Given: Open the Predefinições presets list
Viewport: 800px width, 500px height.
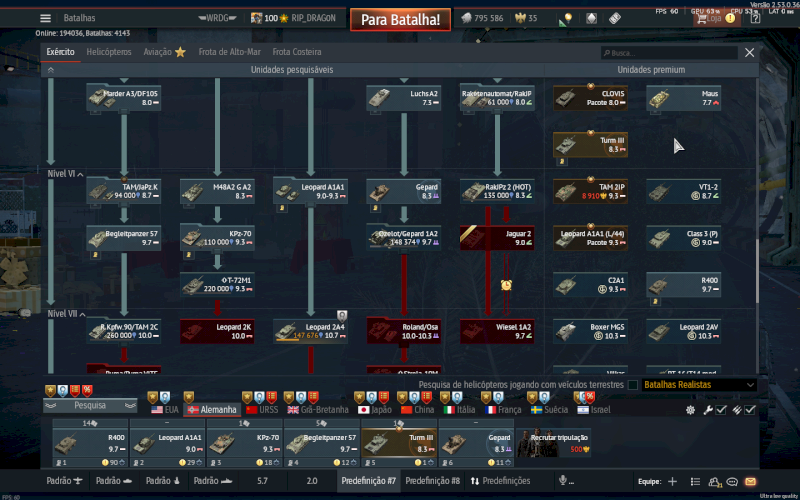Looking at the screenshot, I should pyautogui.click(x=500, y=481).
